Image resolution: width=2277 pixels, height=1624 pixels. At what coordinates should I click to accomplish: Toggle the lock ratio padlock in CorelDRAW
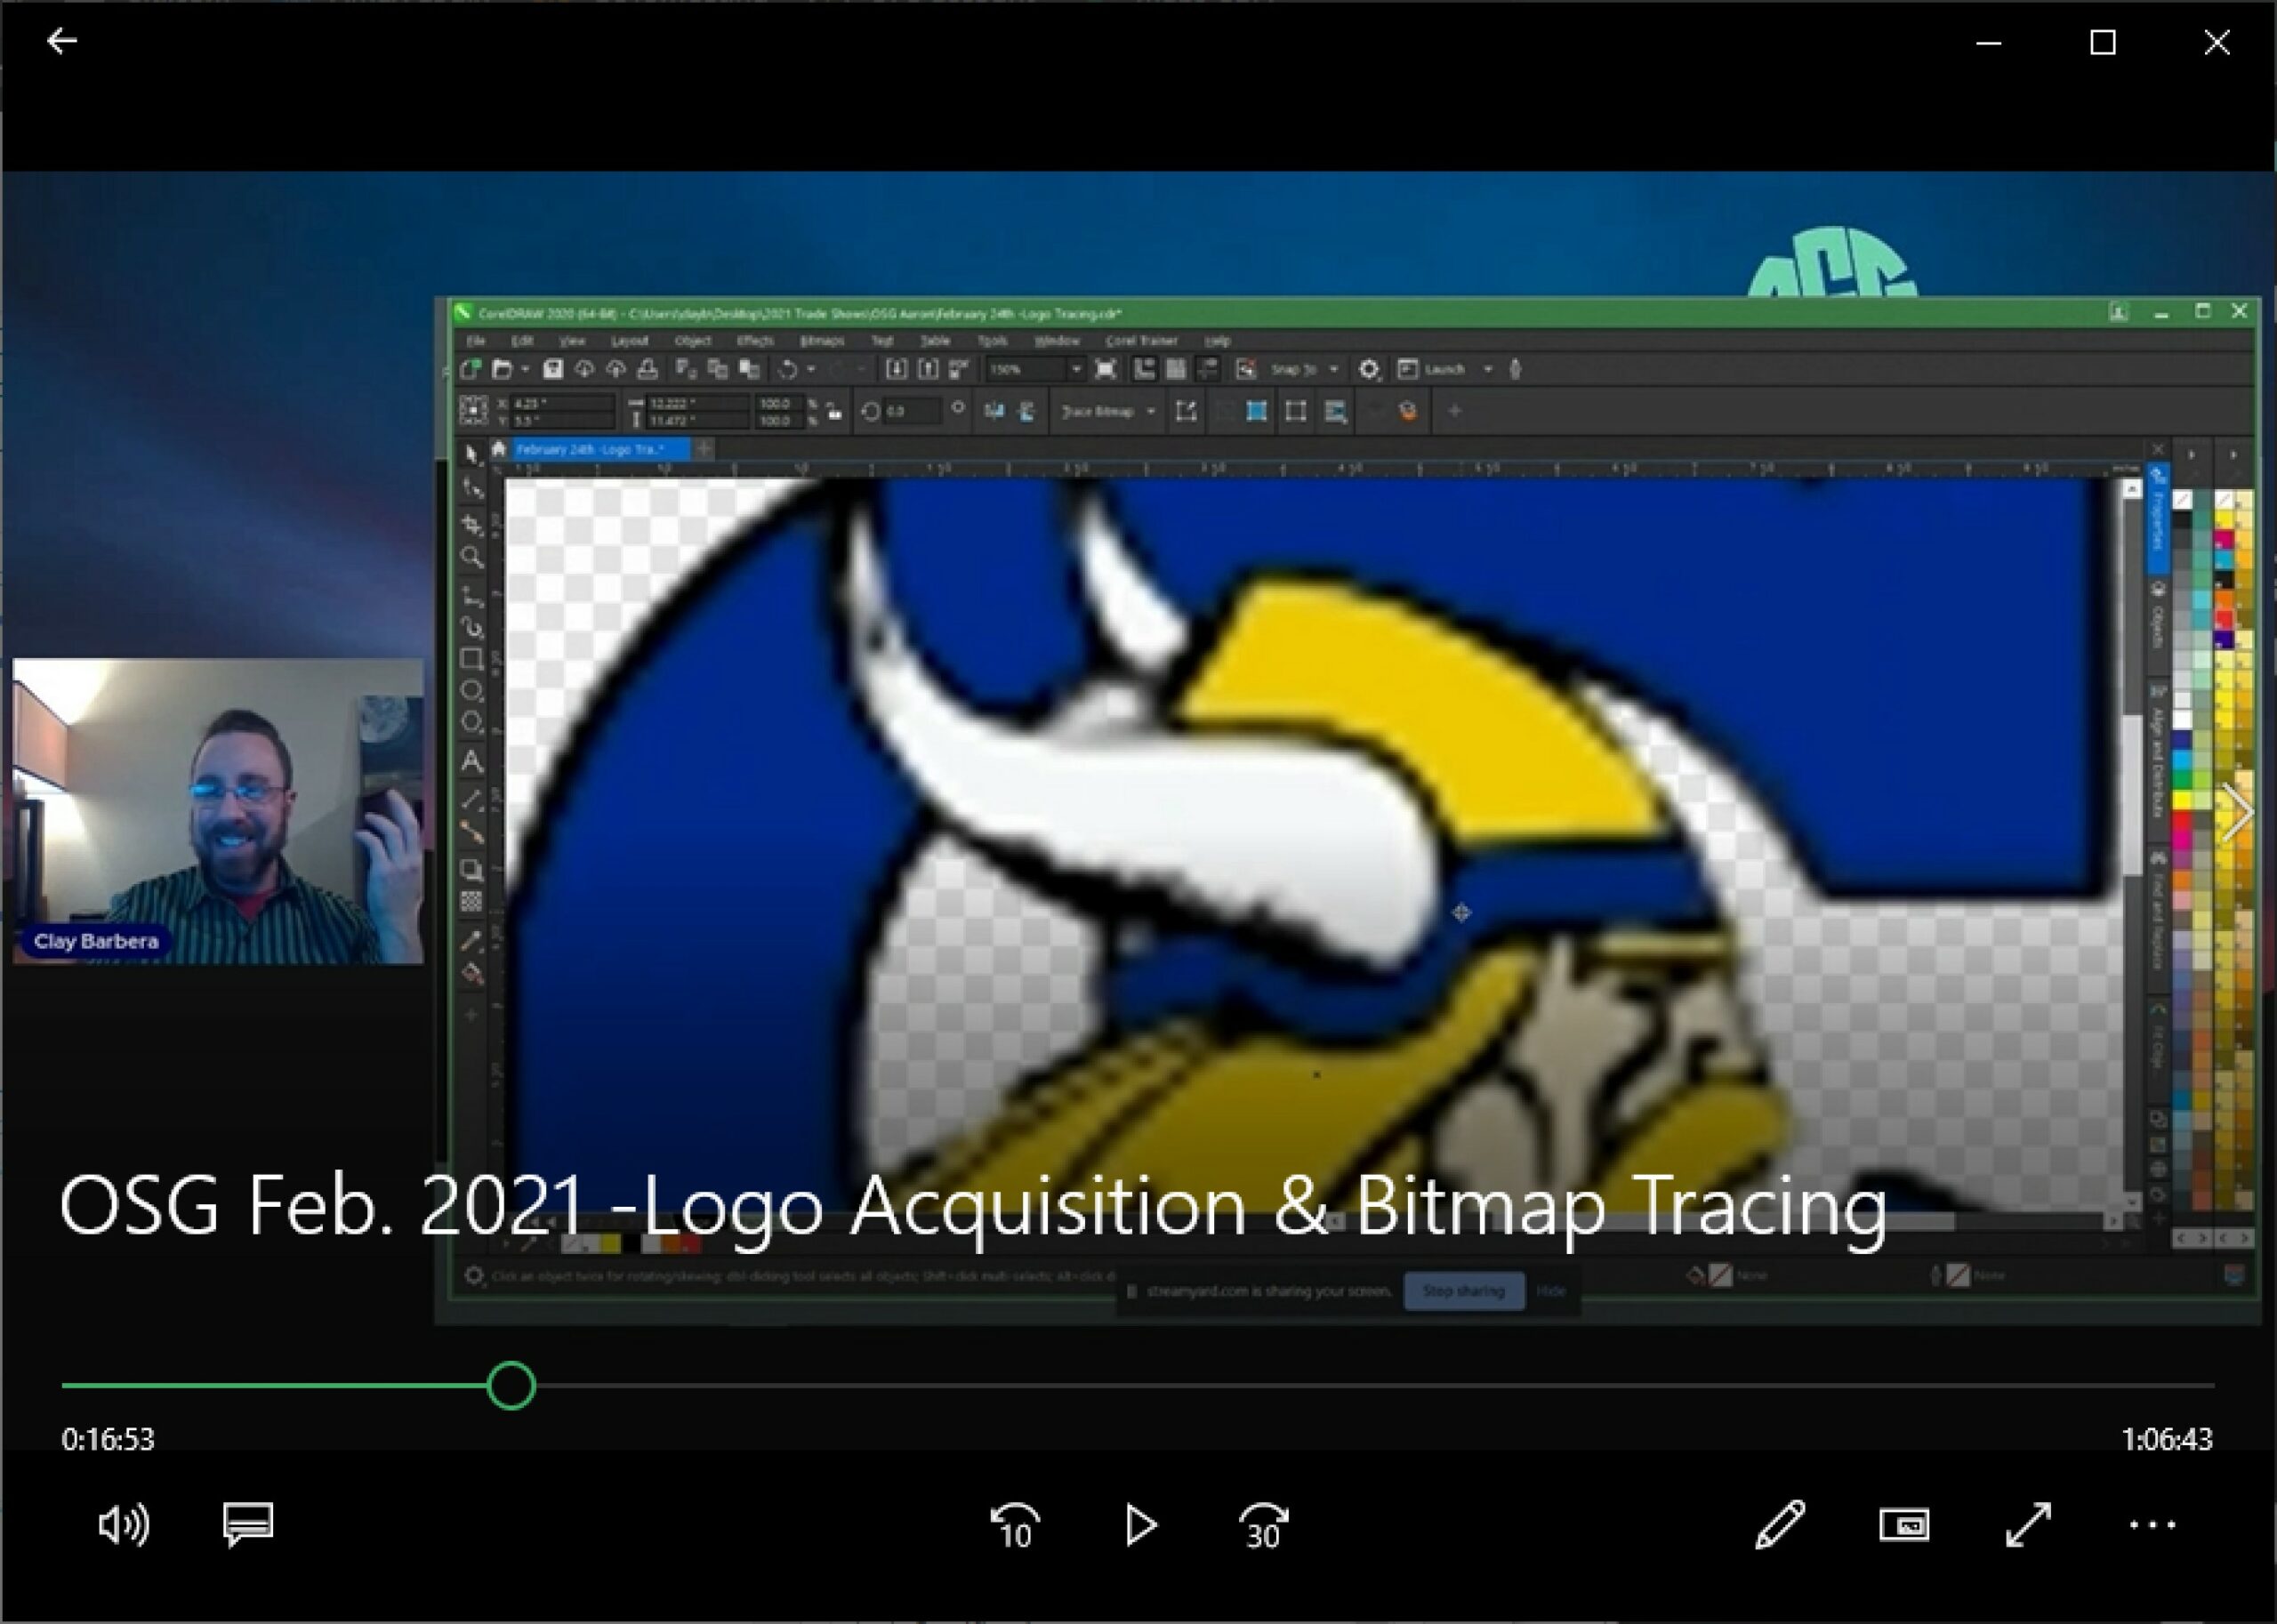(x=834, y=411)
